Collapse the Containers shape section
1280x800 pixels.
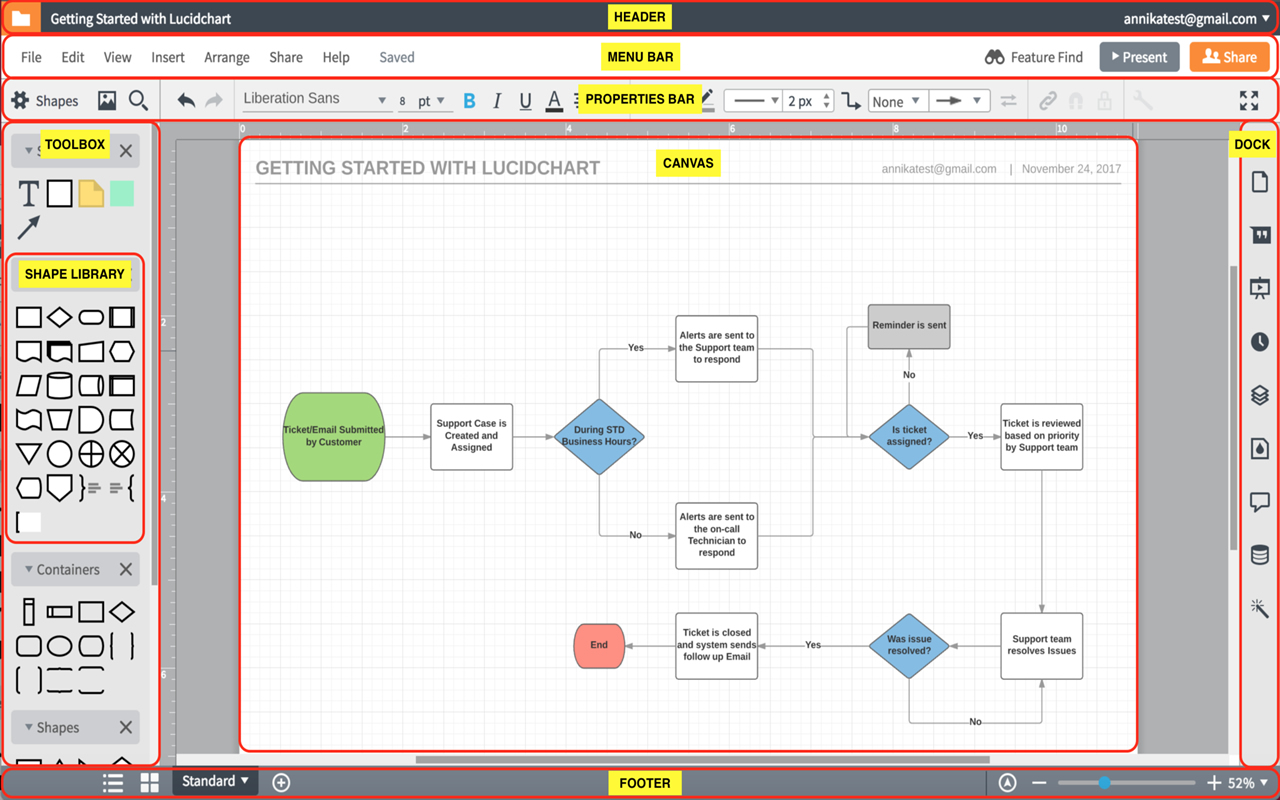pos(29,569)
